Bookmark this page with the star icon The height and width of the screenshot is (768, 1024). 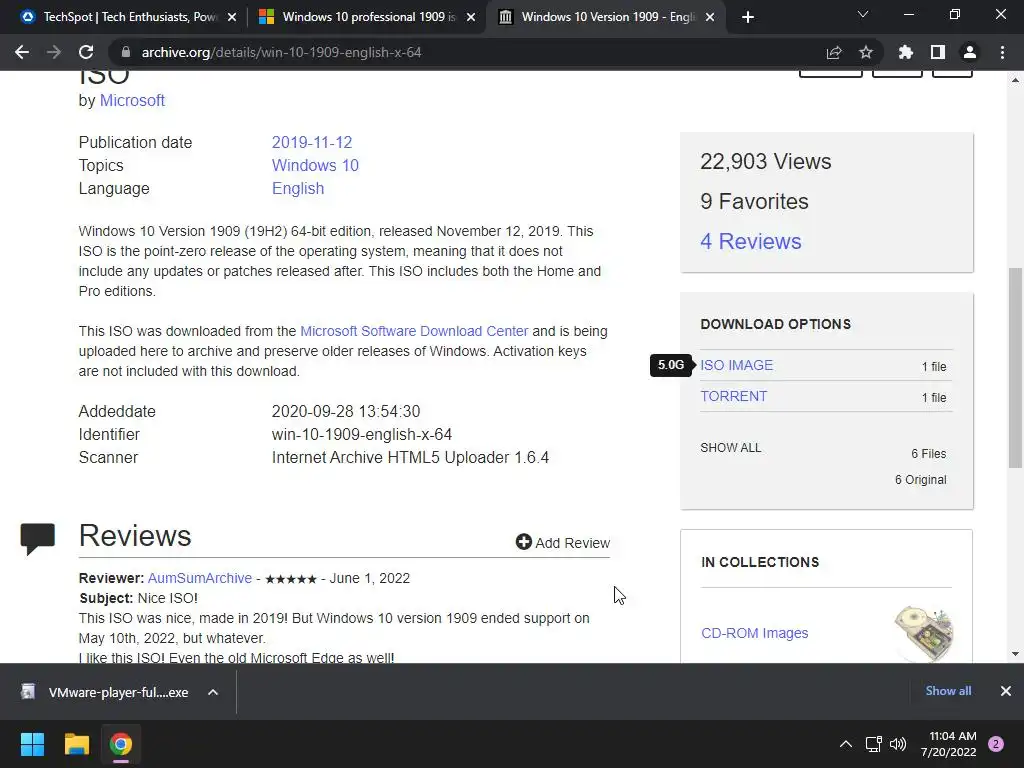pos(866,52)
